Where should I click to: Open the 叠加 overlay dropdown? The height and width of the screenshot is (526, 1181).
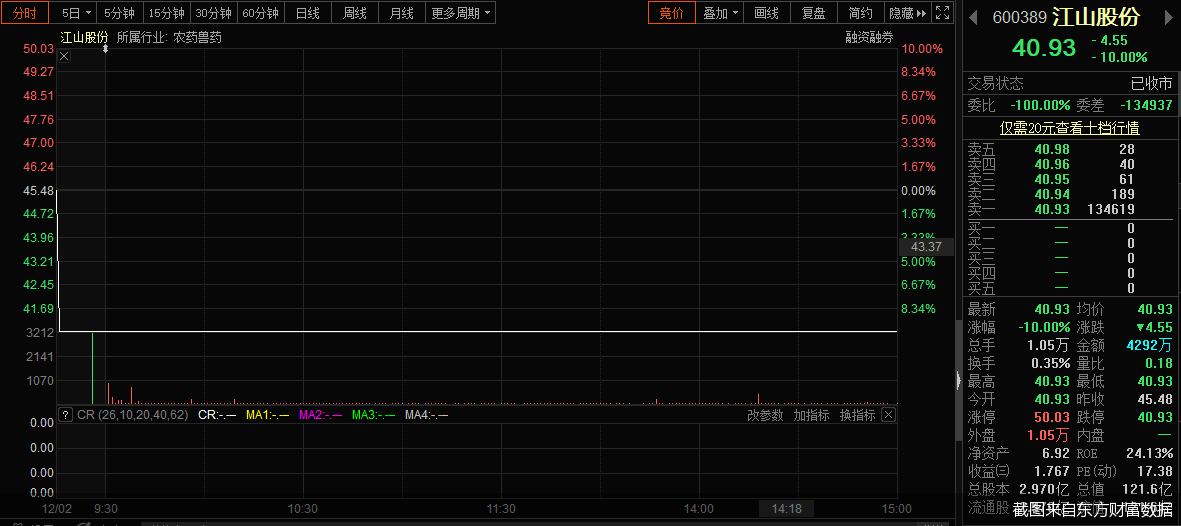[x=720, y=13]
